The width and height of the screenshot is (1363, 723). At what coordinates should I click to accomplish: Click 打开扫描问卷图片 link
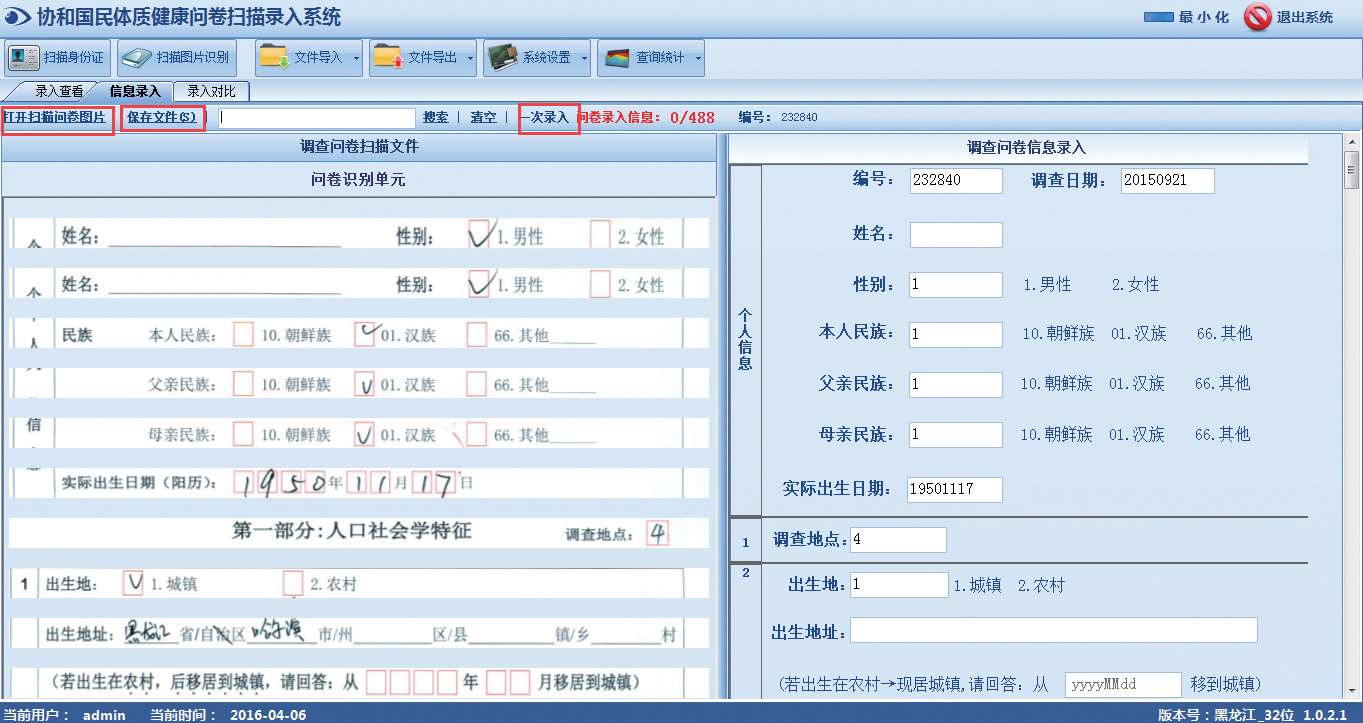click(55, 118)
